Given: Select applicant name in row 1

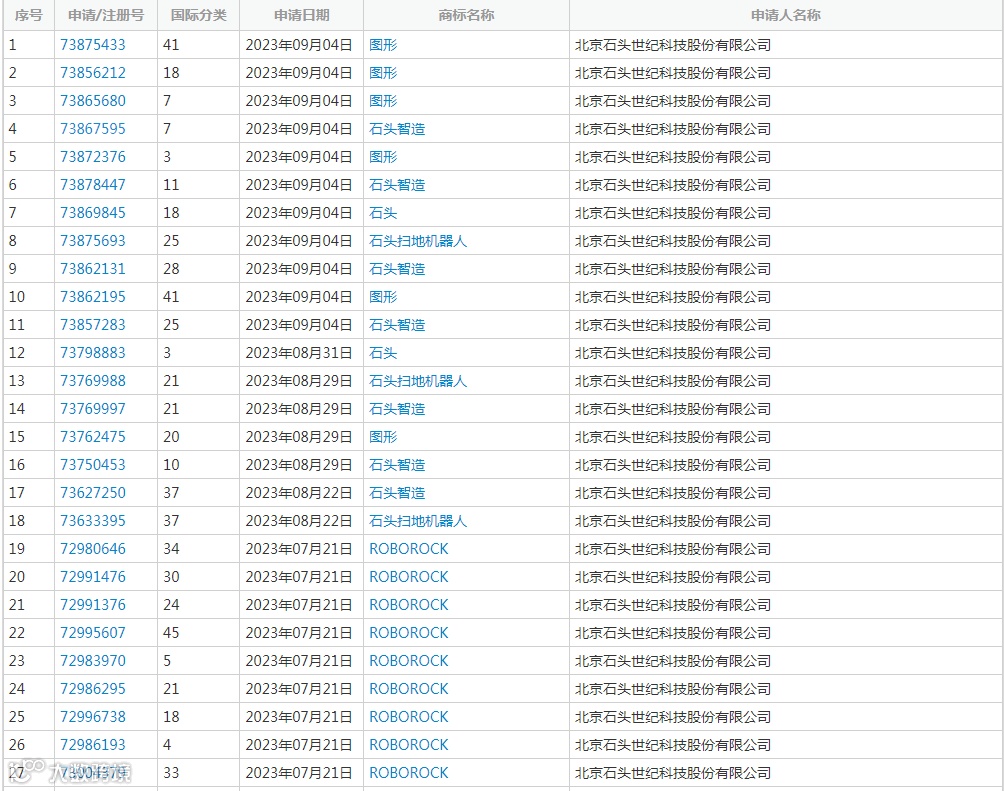Looking at the screenshot, I should (673, 45).
